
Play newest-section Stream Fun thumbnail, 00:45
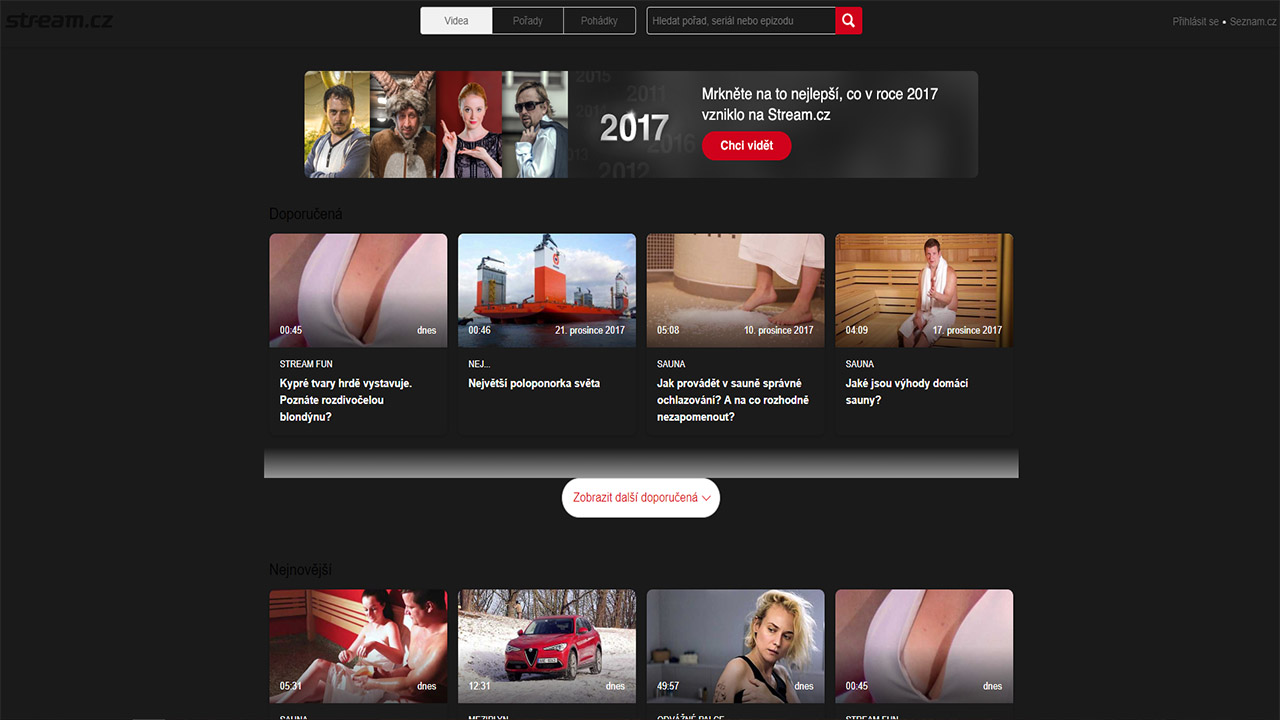[924, 646]
